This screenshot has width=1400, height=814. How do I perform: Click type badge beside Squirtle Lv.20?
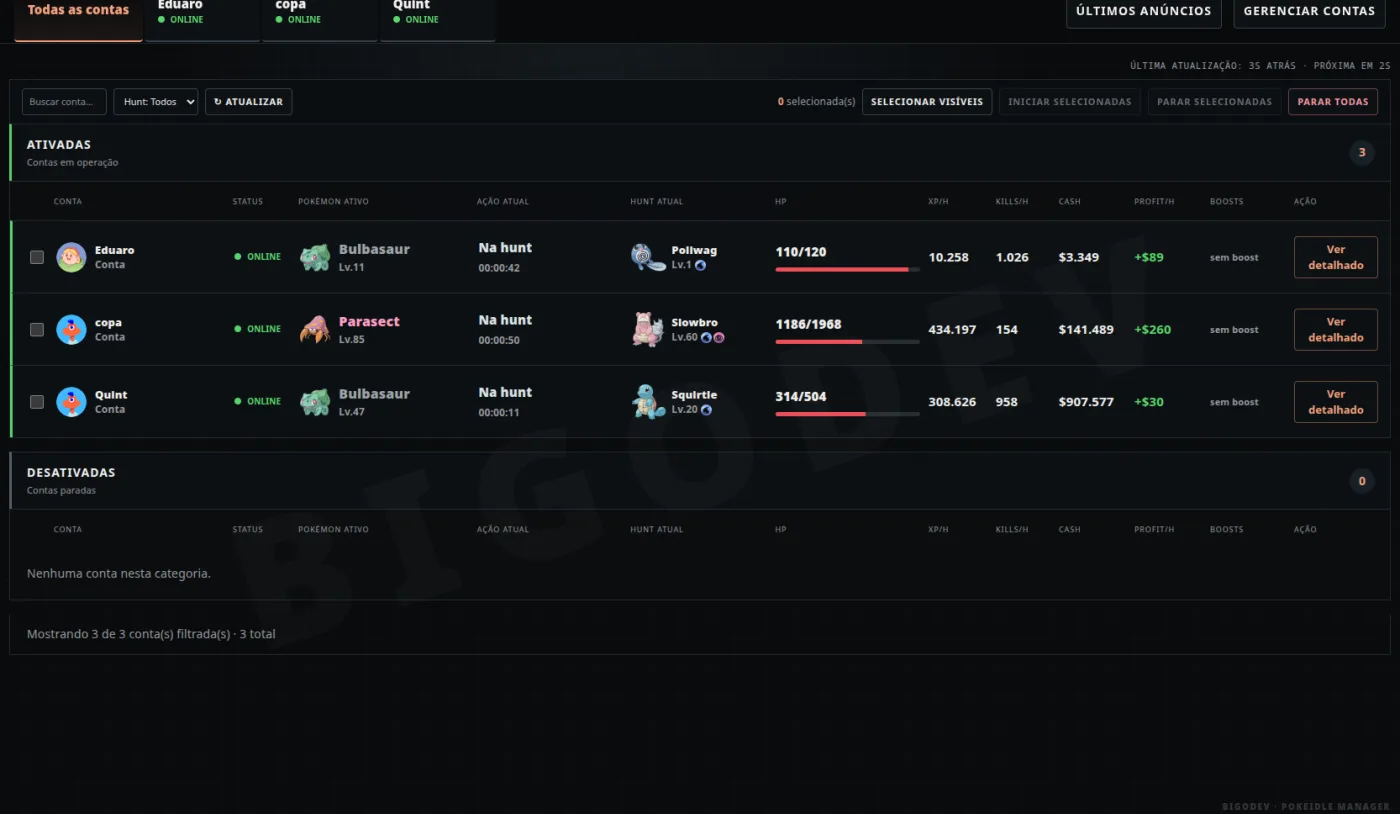click(x=706, y=409)
